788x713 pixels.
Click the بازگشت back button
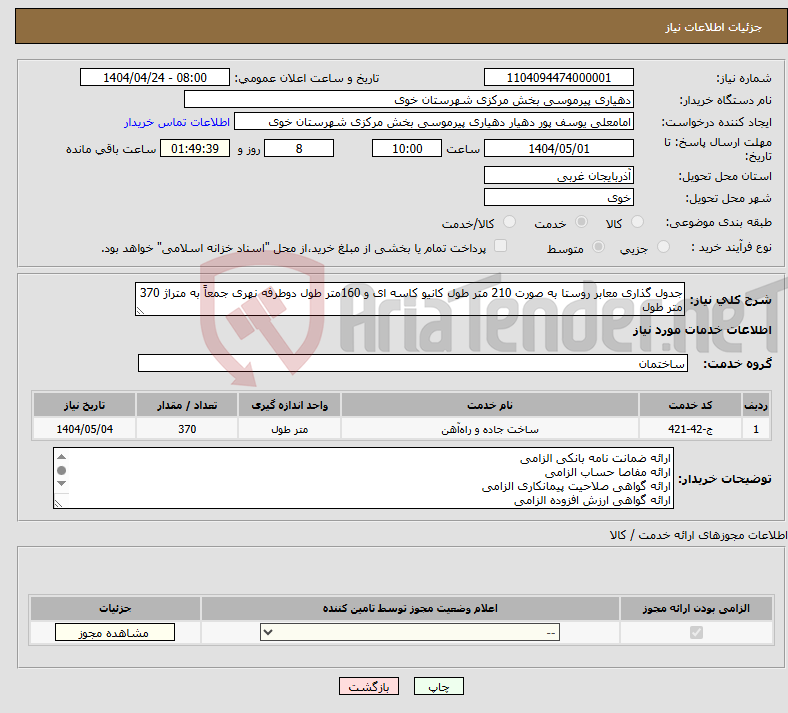coord(369,686)
